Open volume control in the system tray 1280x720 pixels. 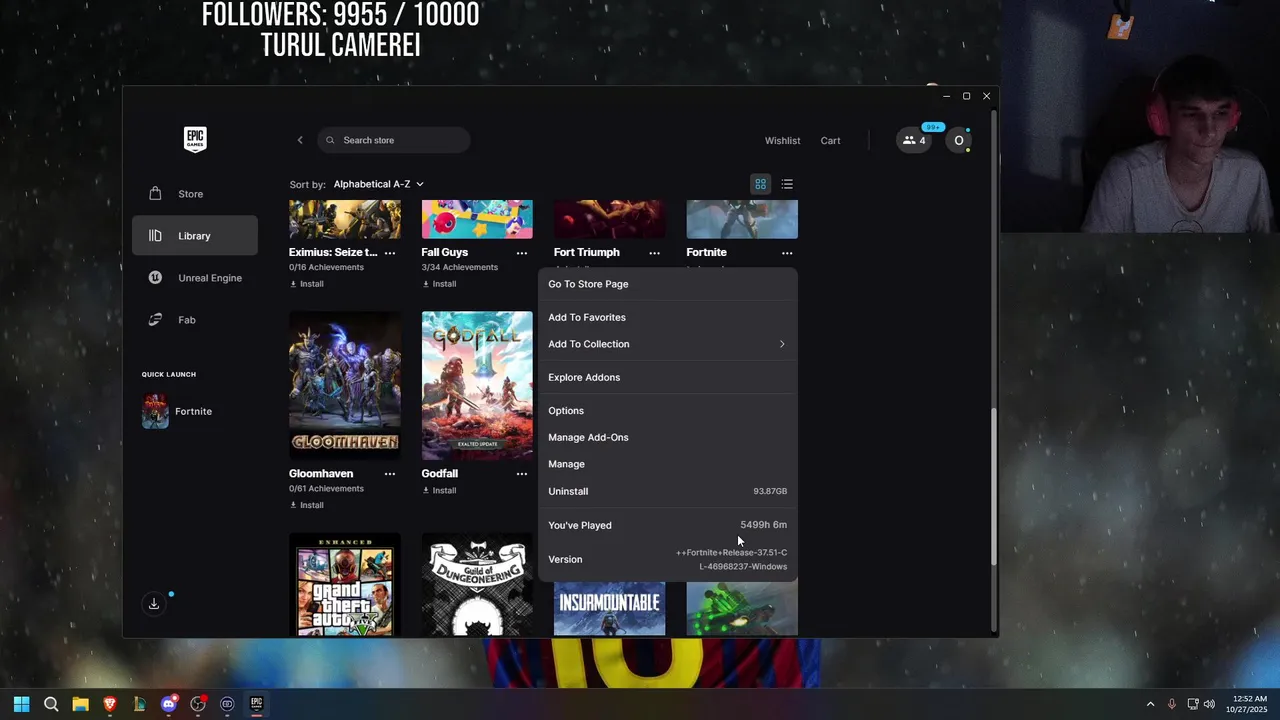click(1210, 704)
